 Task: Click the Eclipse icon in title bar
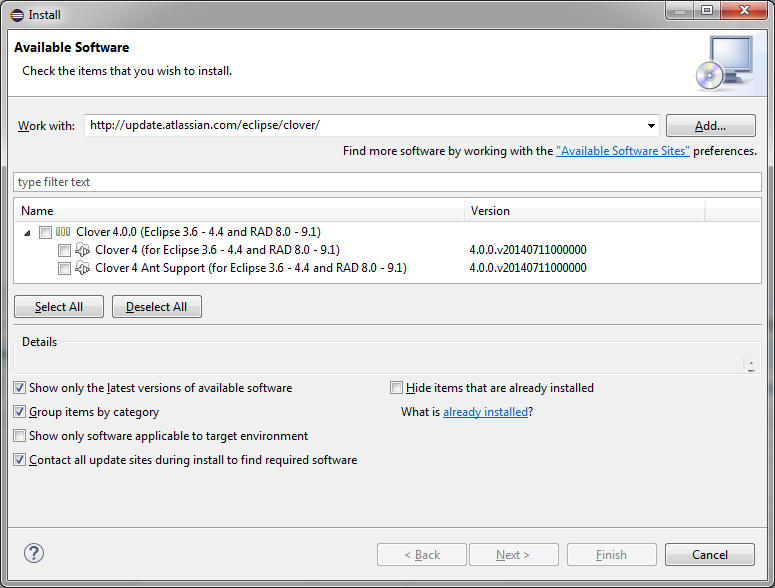[14, 15]
